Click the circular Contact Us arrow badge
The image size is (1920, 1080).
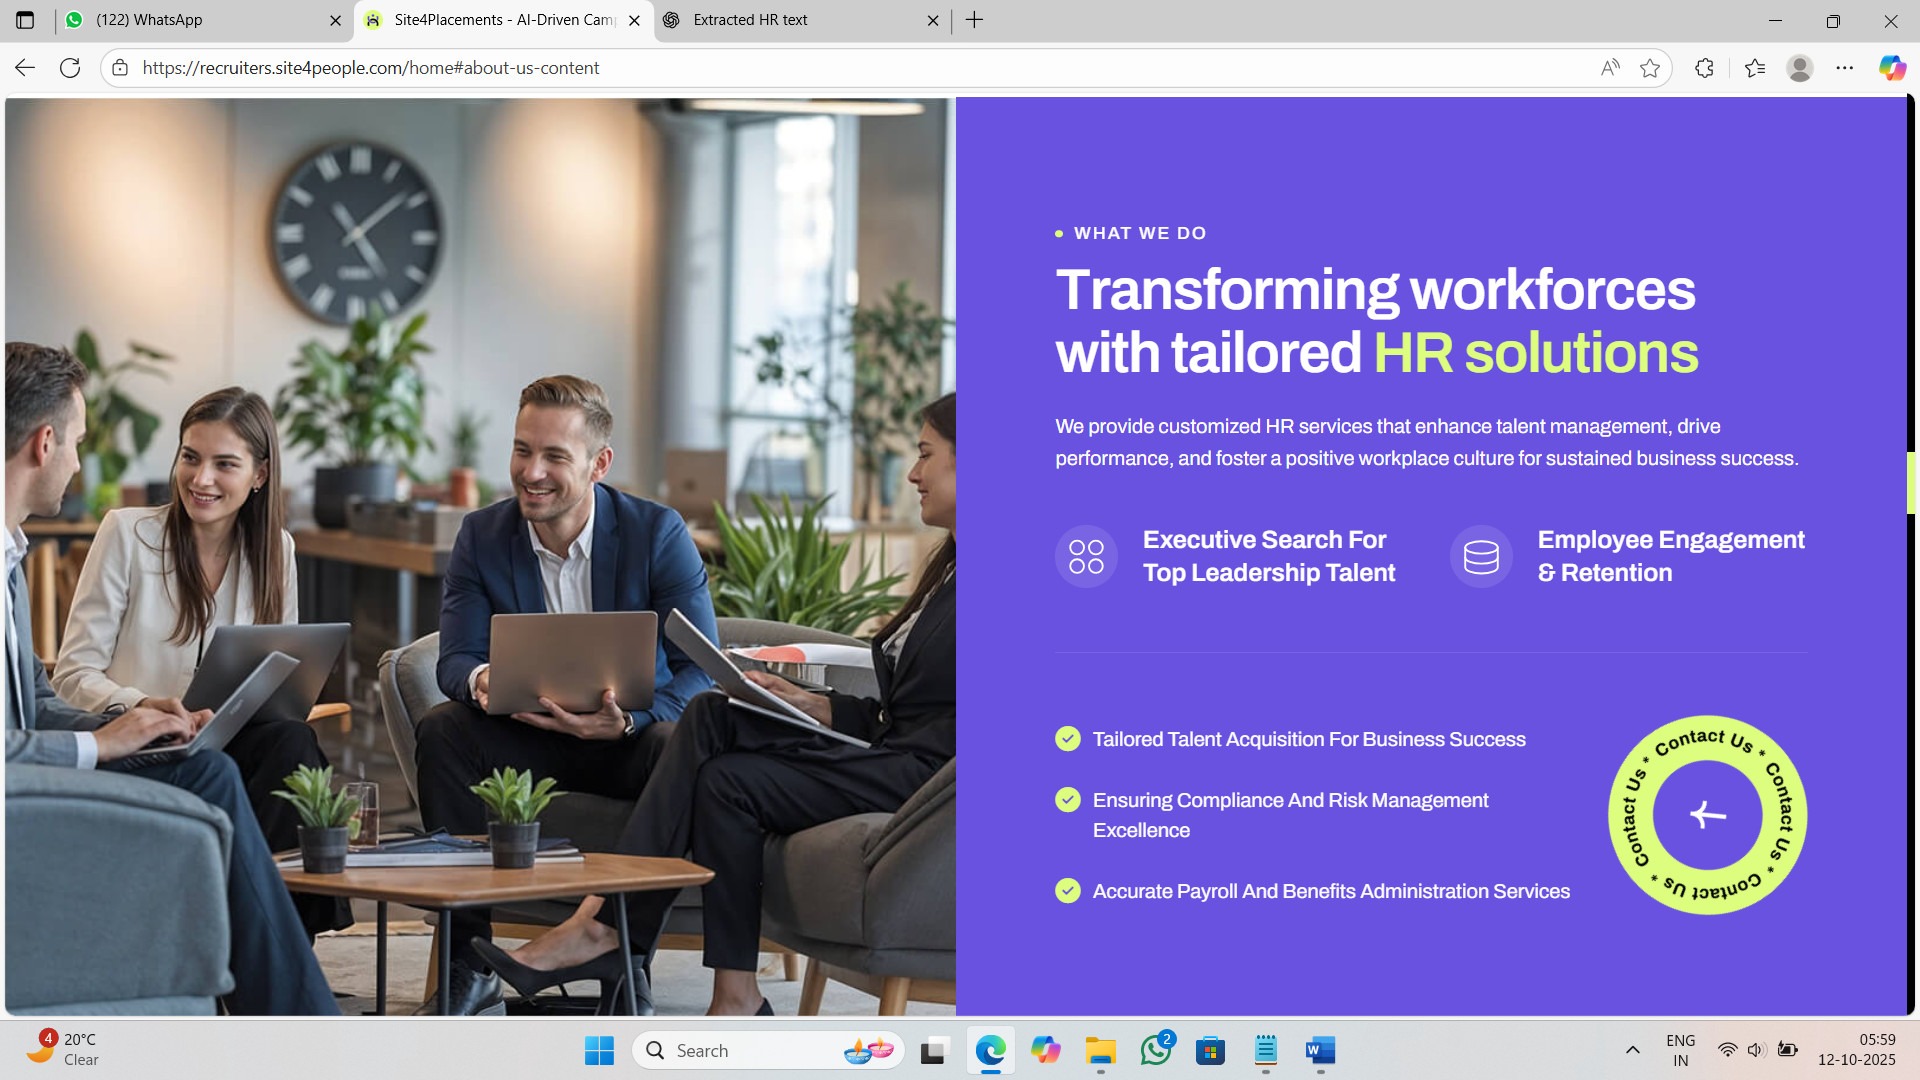coord(1707,815)
